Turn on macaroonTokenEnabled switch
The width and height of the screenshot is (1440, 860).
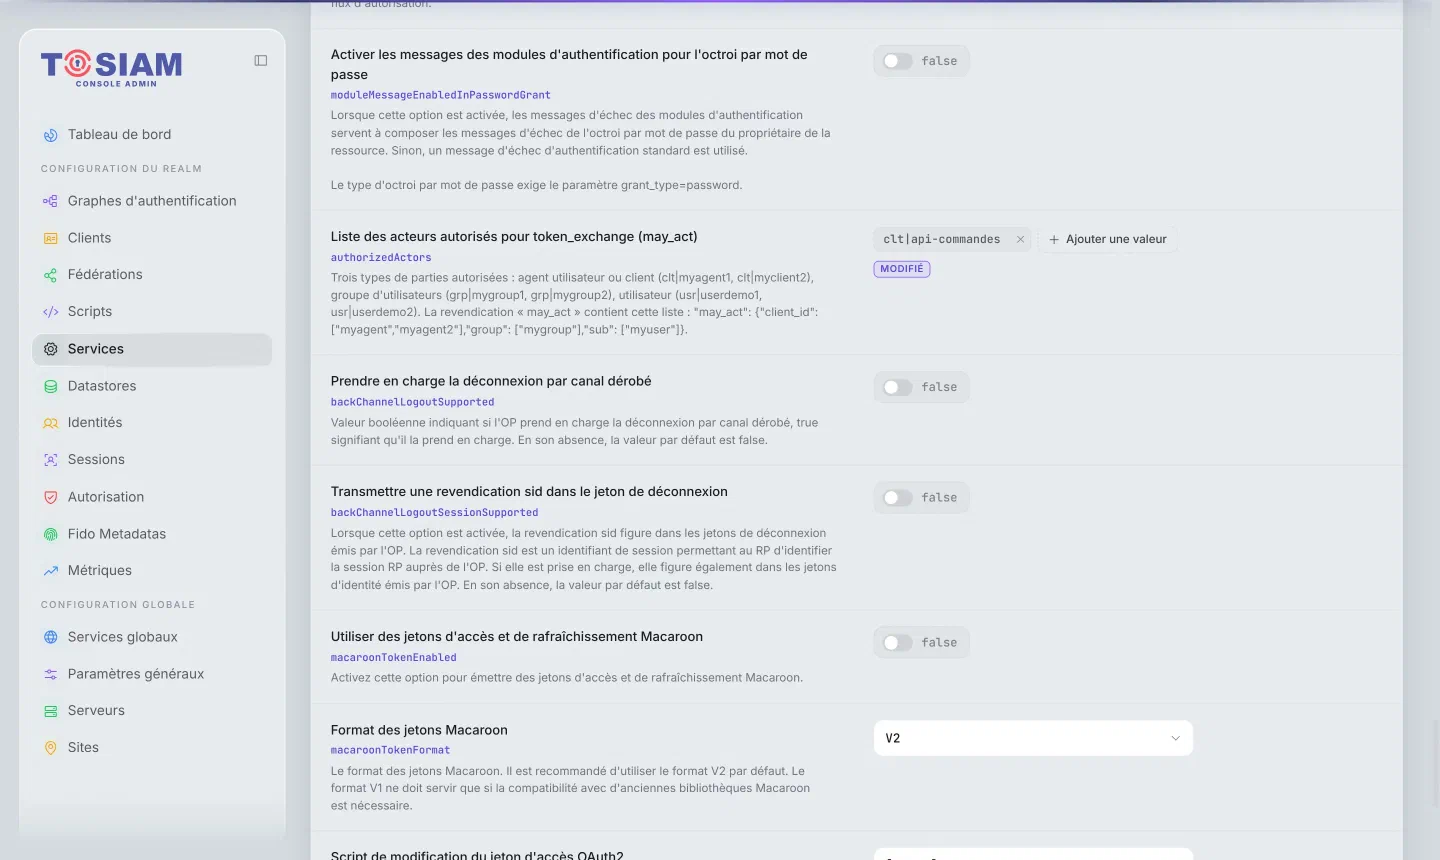(898, 643)
